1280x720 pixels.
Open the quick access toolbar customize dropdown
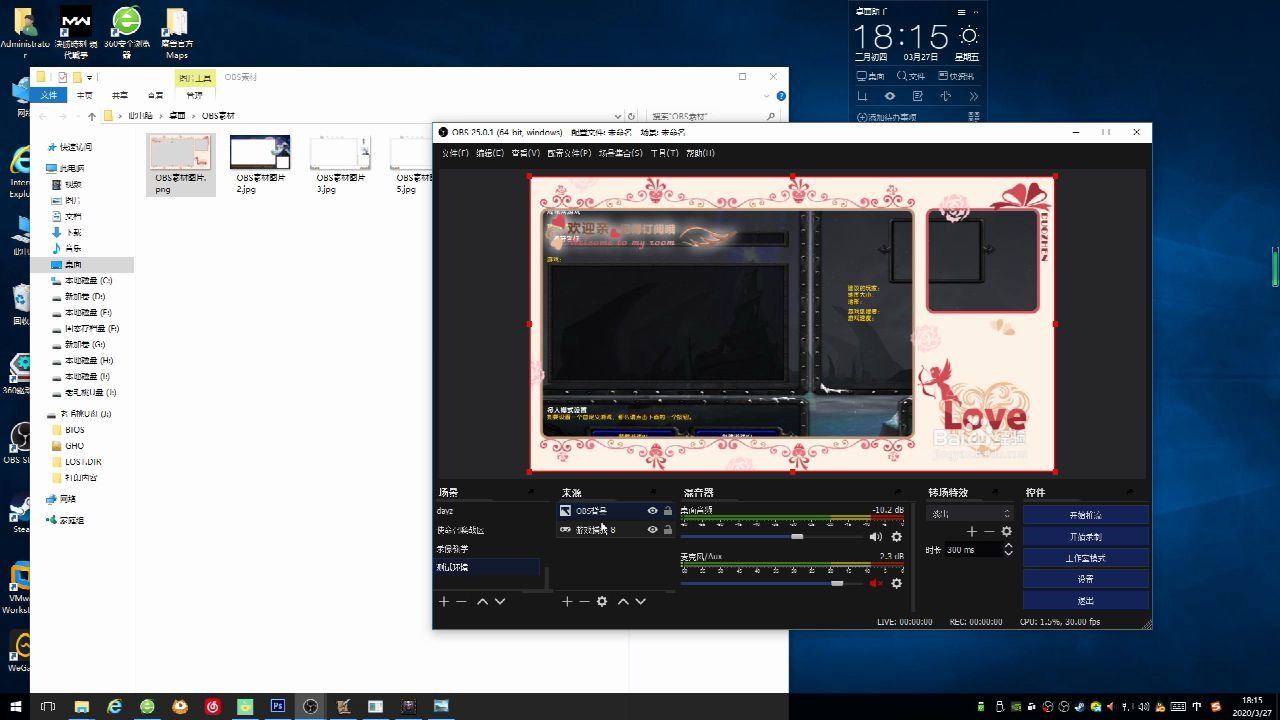91,77
